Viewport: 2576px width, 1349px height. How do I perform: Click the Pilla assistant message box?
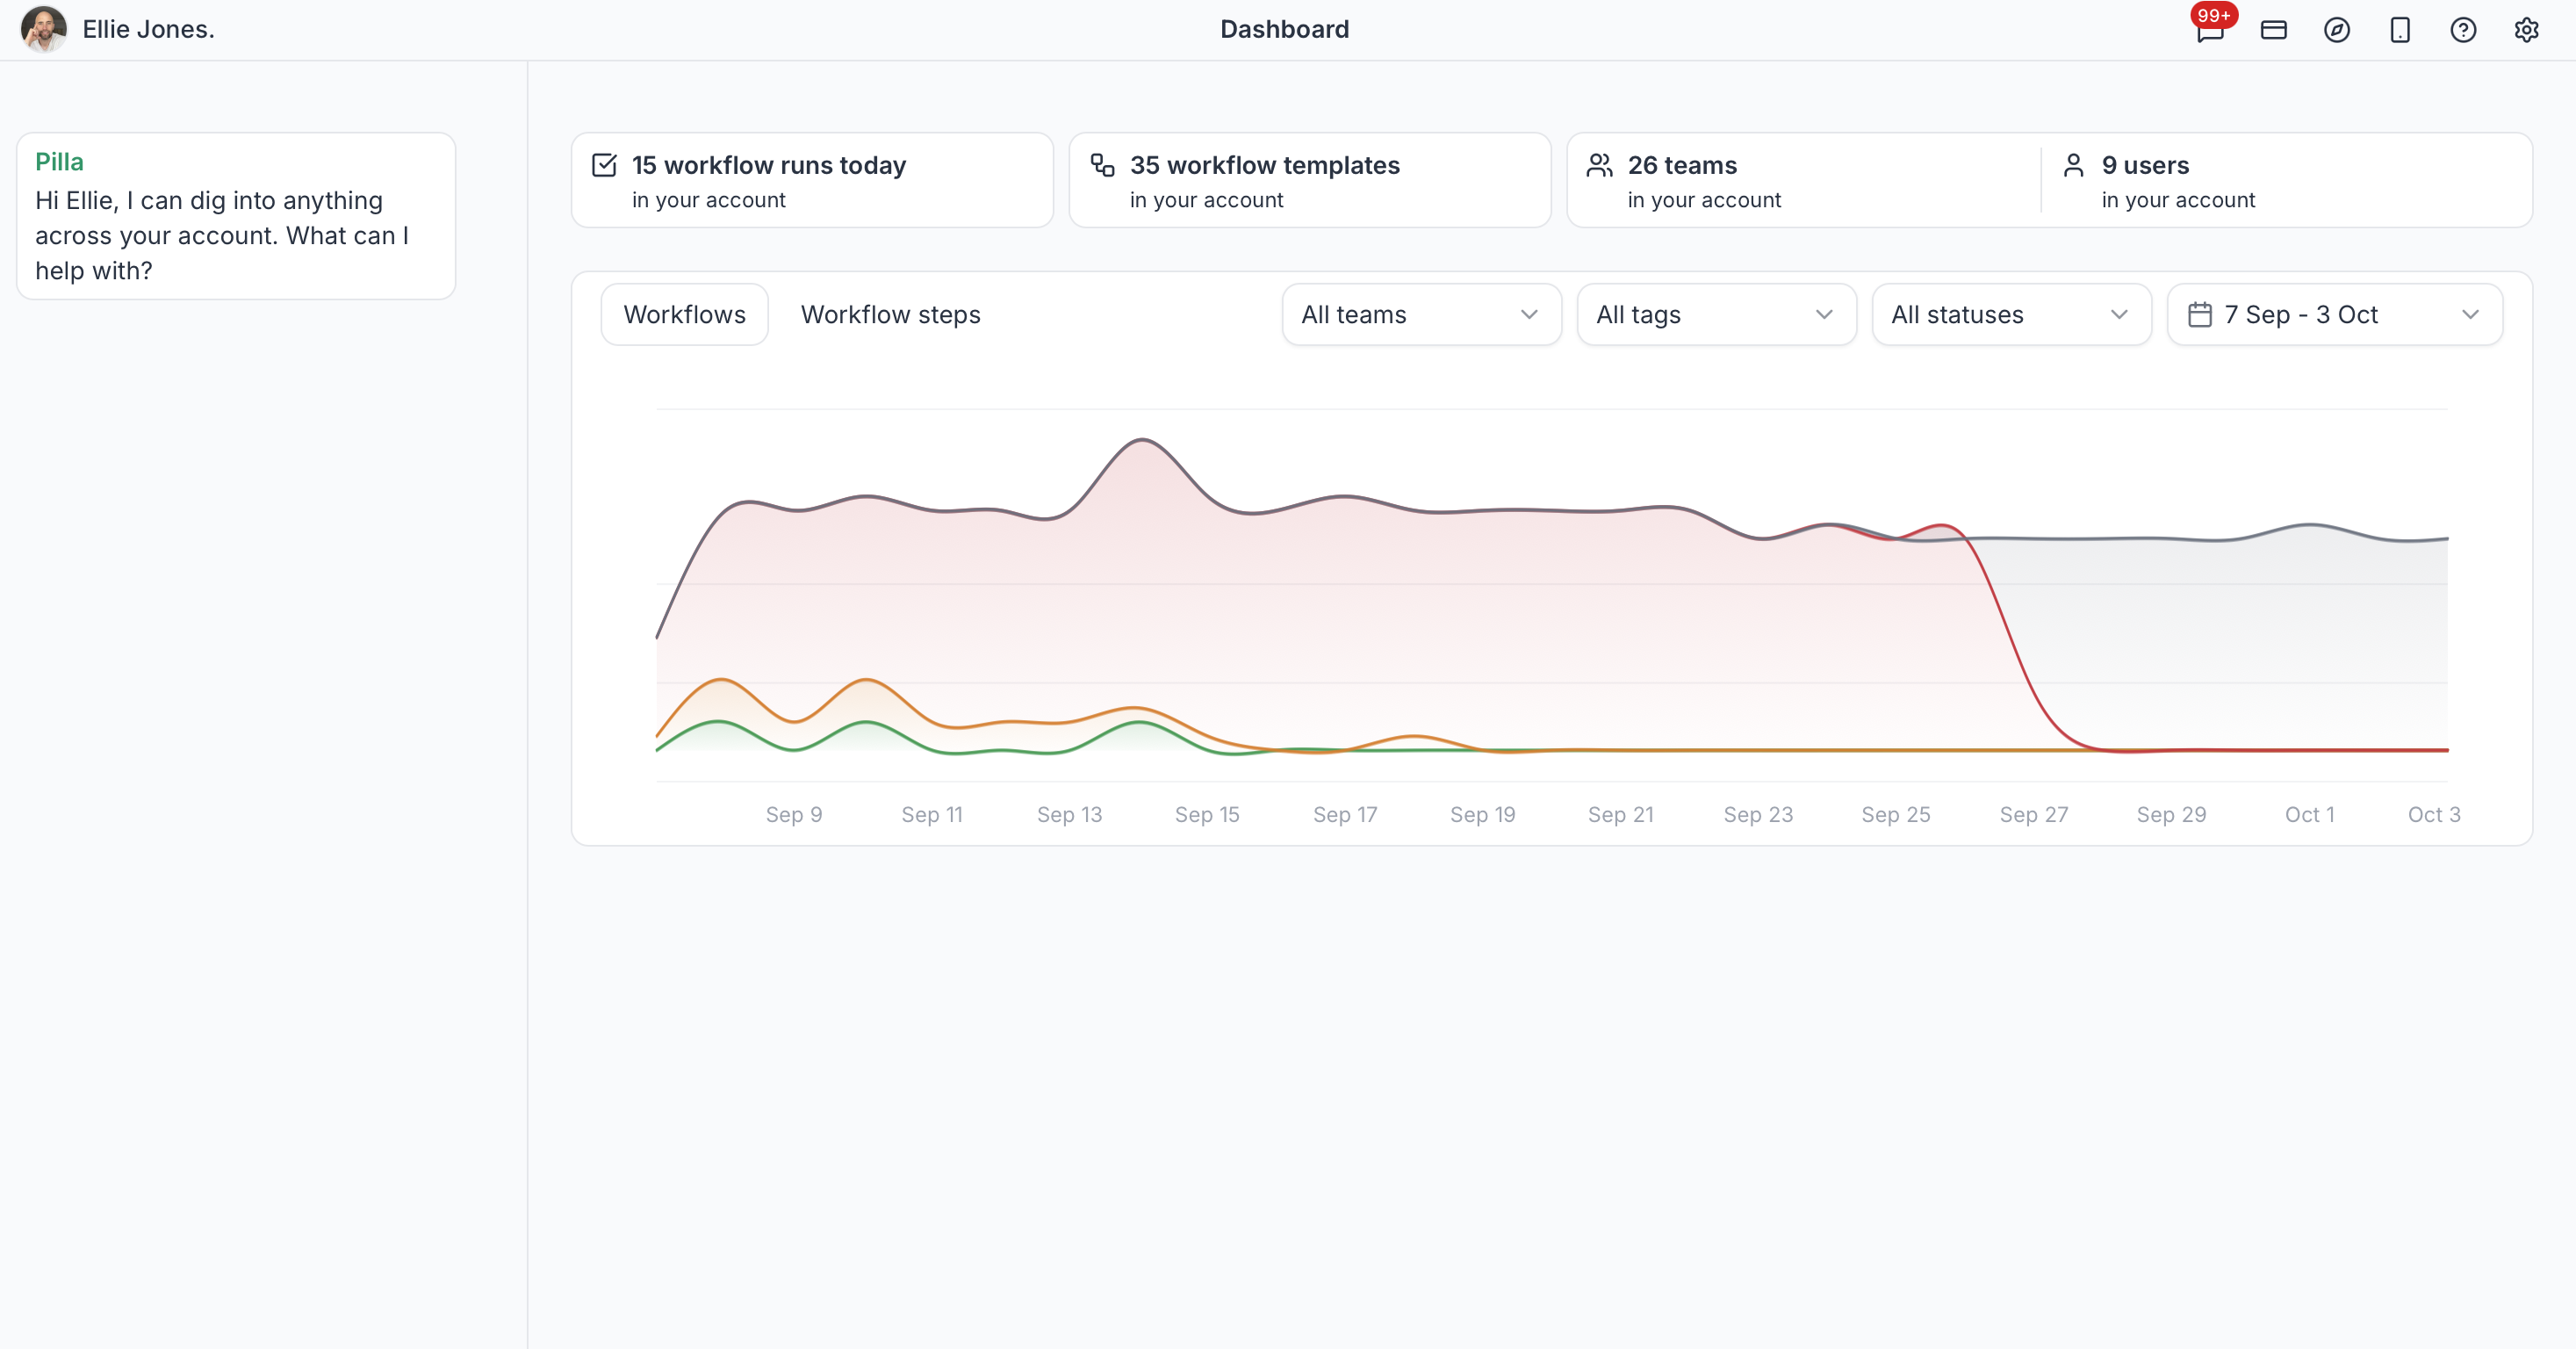(x=236, y=216)
